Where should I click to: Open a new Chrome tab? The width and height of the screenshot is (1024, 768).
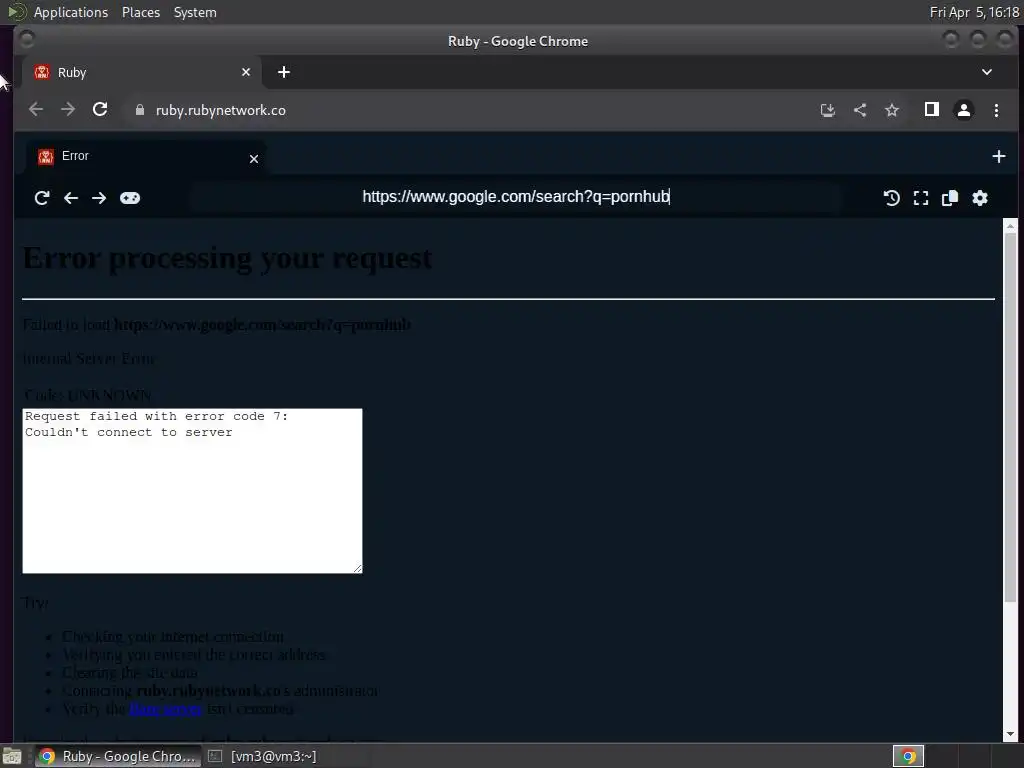click(x=283, y=72)
